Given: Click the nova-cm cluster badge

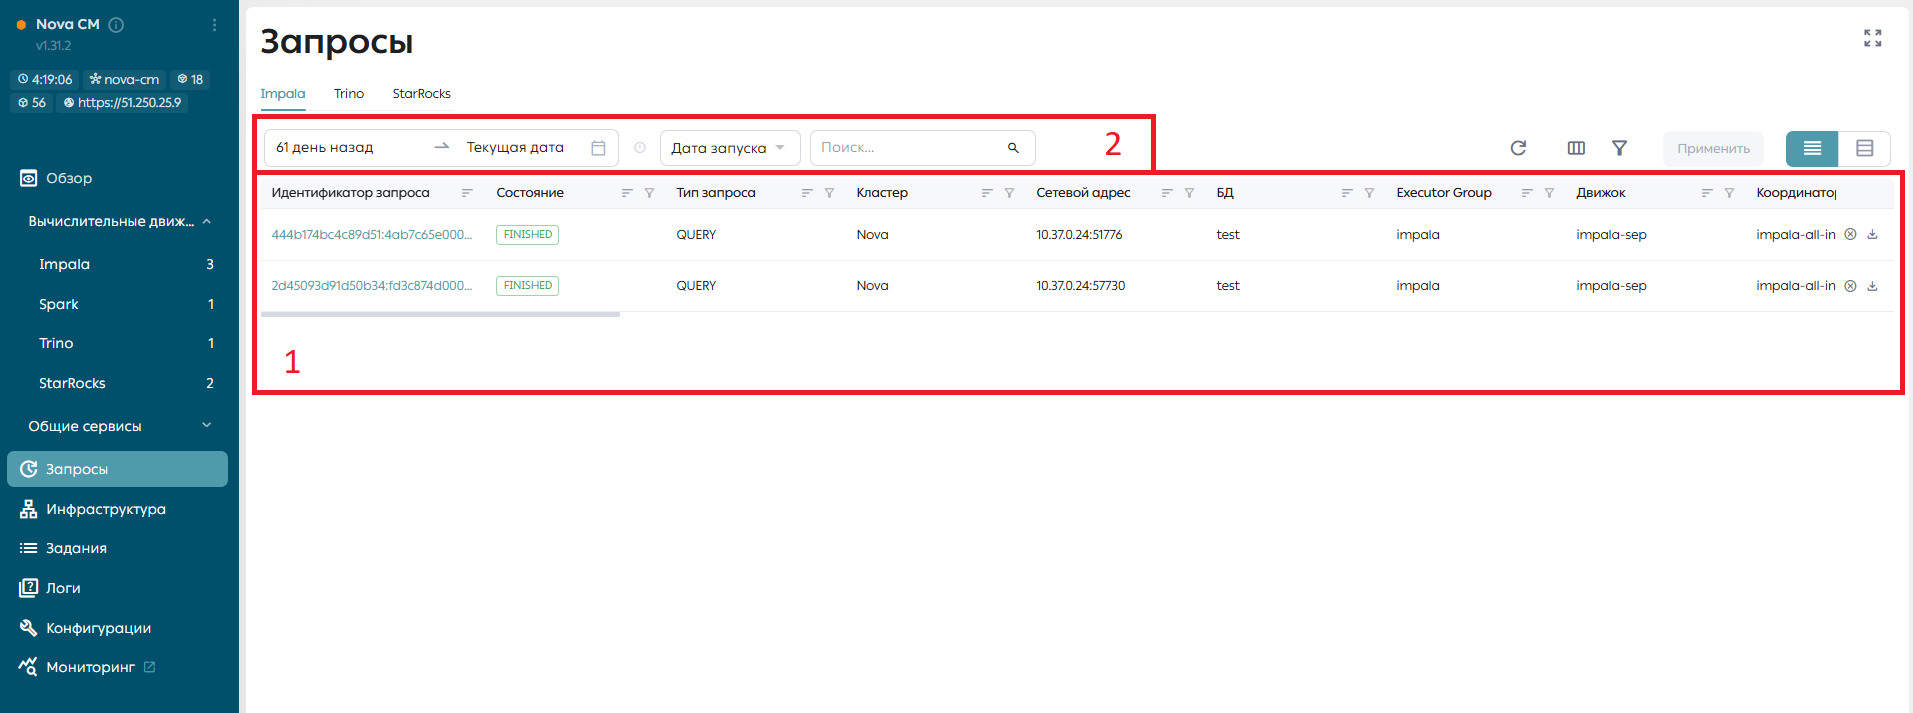Looking at the screenshot, I should pos(124,79).
